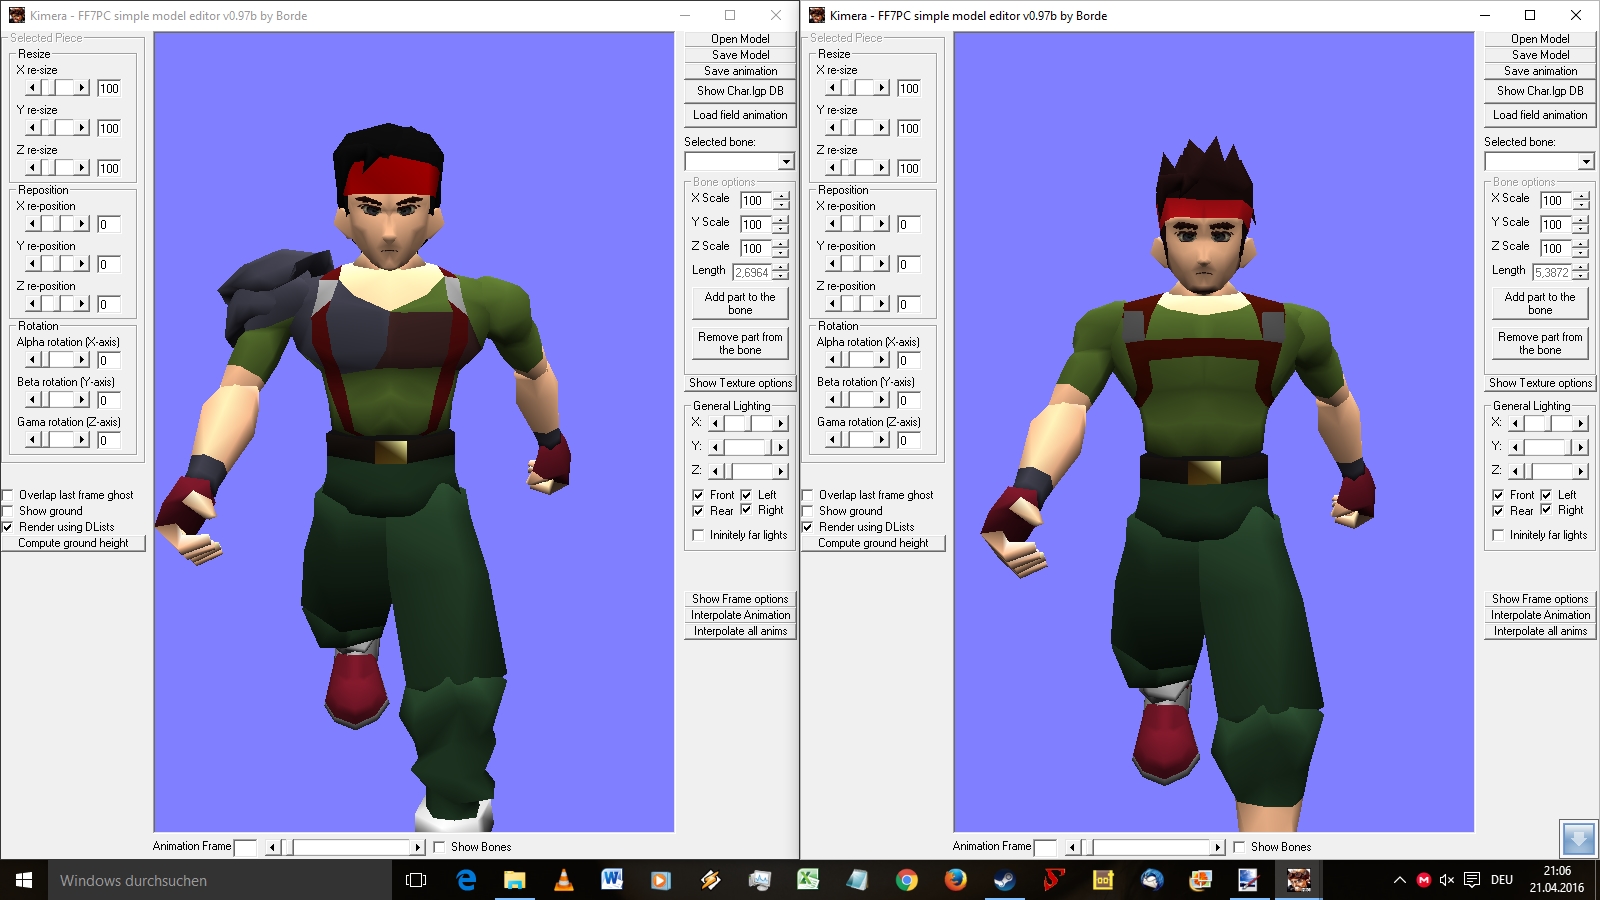Click Y re-size right arrow in left Kimera window
Image resolution: width=1600 pixels, height=900 pixels.
[82, 128]
